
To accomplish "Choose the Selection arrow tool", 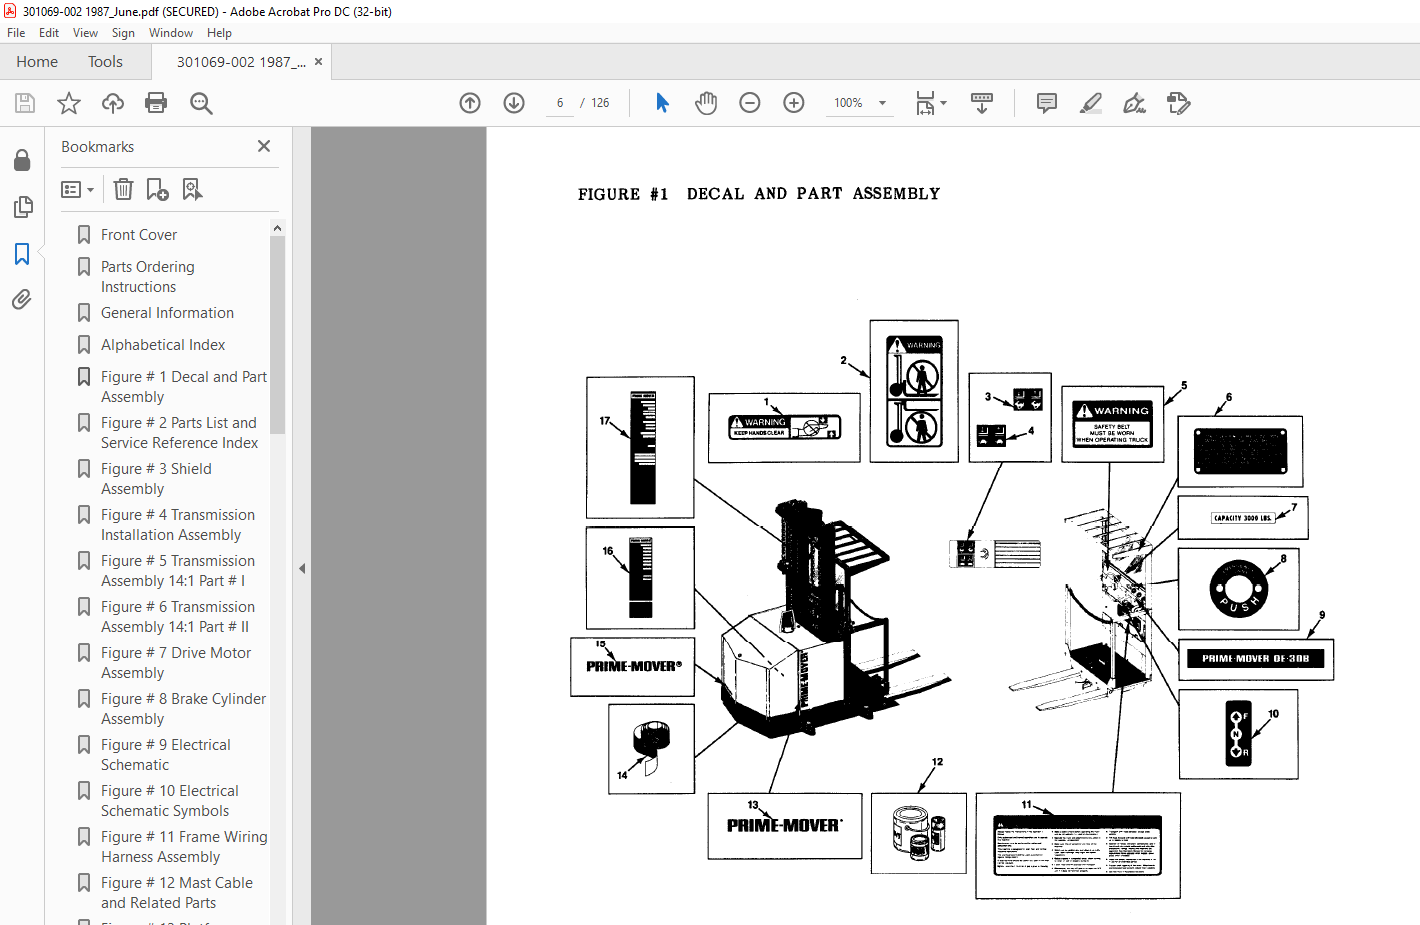I will click(662, 103).
